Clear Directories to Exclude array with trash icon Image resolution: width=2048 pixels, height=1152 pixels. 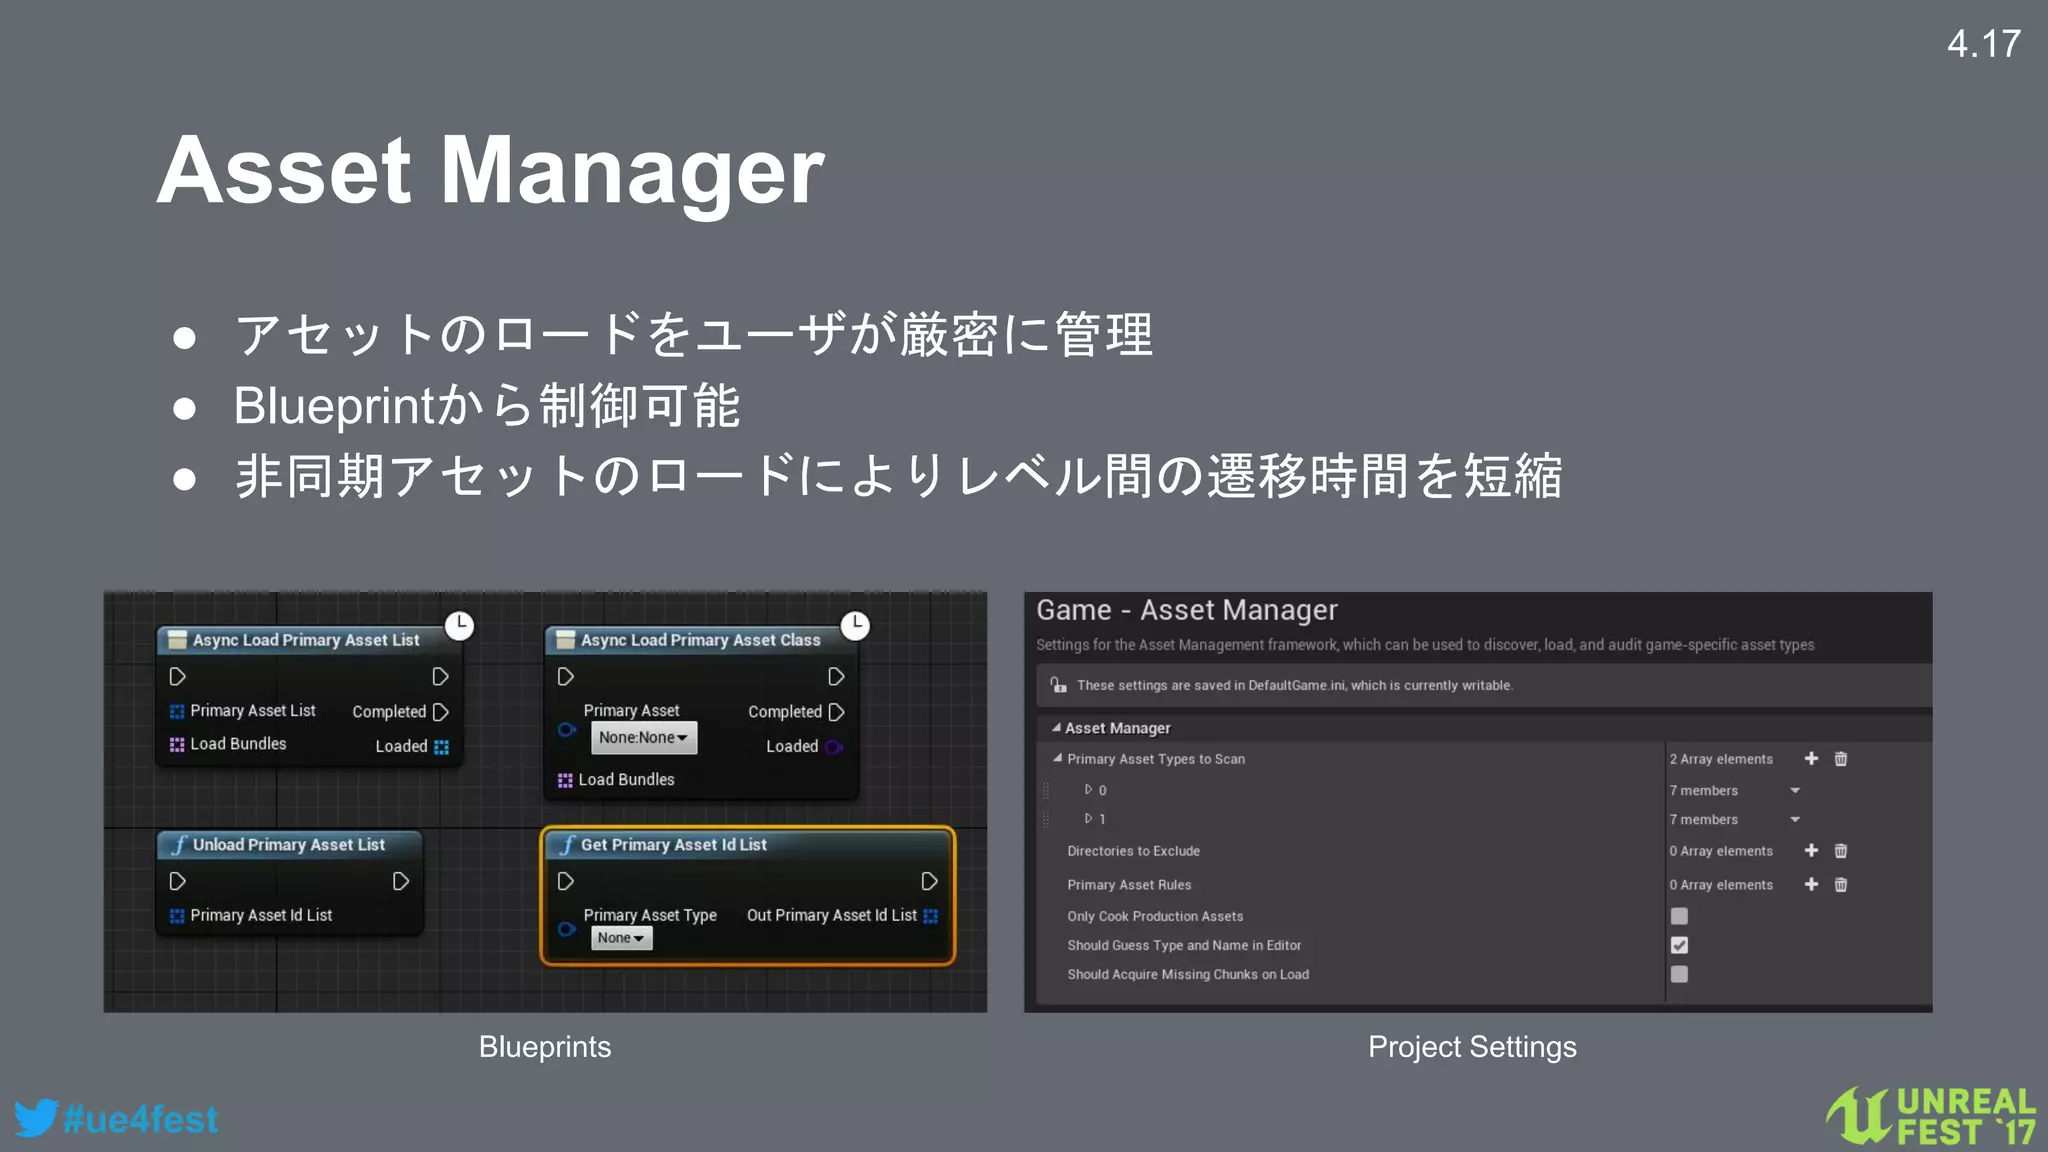coord(1841,851)
